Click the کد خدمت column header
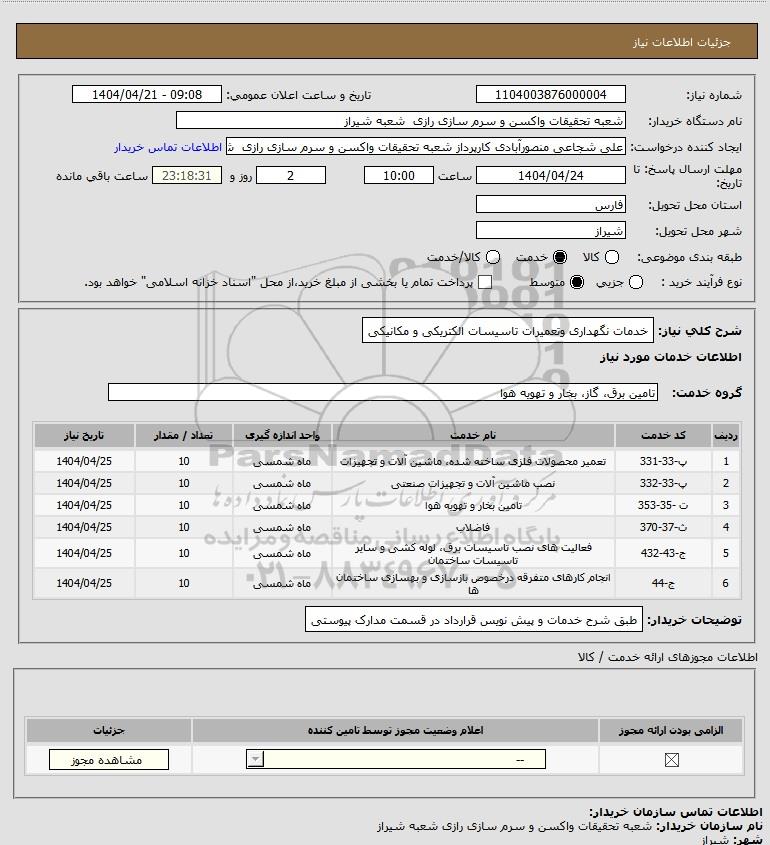This screenshot has height=845, width=770. [663, 435]
